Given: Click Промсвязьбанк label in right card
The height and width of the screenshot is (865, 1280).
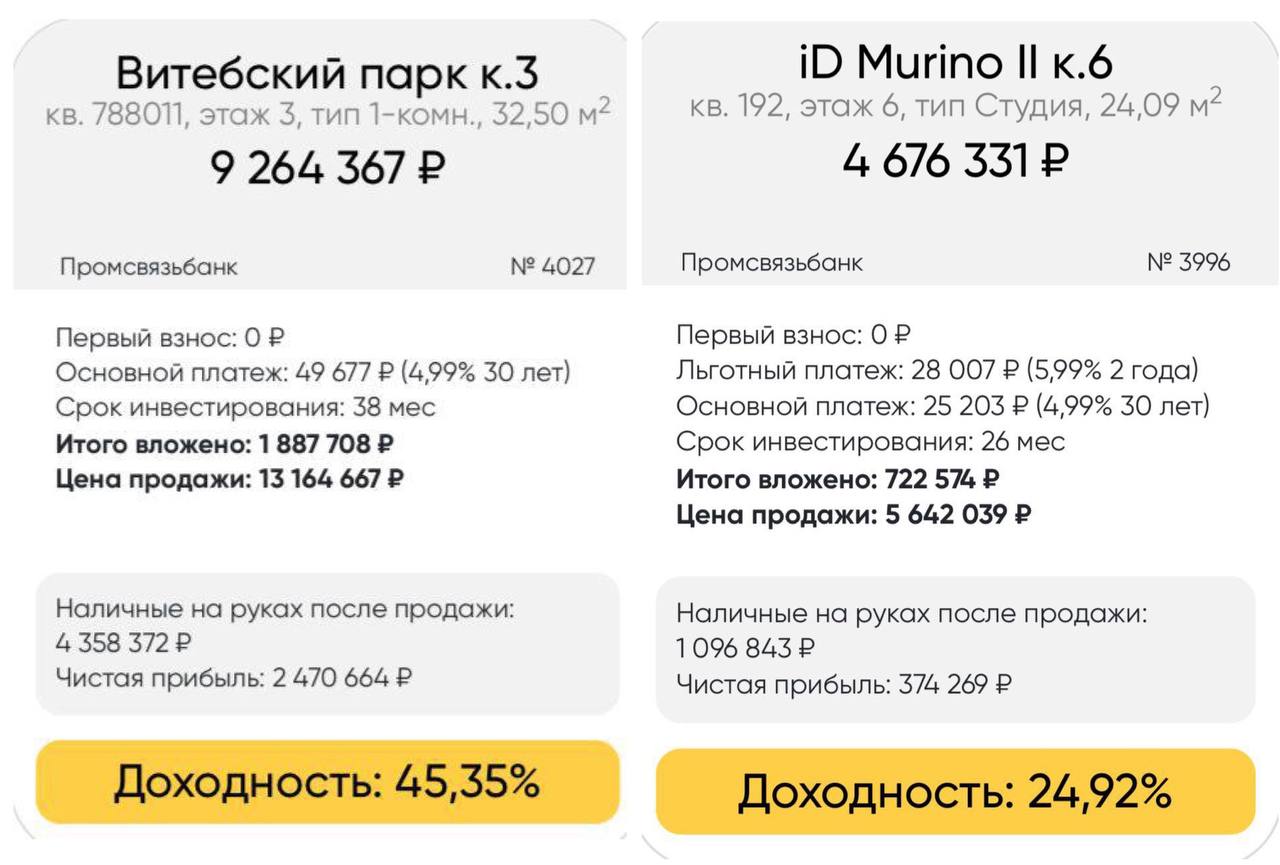Looking at the screenshot, I should [x=771, y=263].
